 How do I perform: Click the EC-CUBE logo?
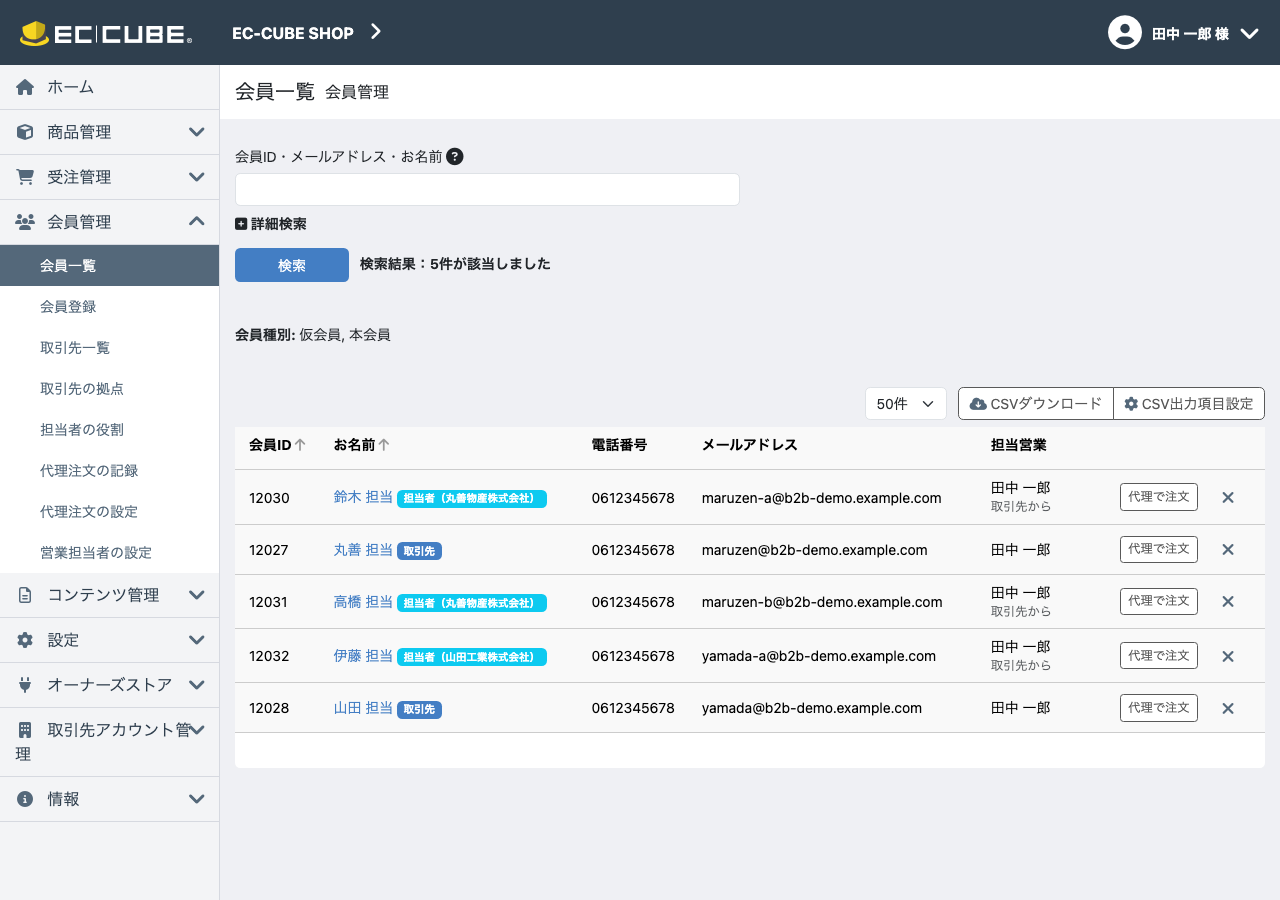point(106,33)
